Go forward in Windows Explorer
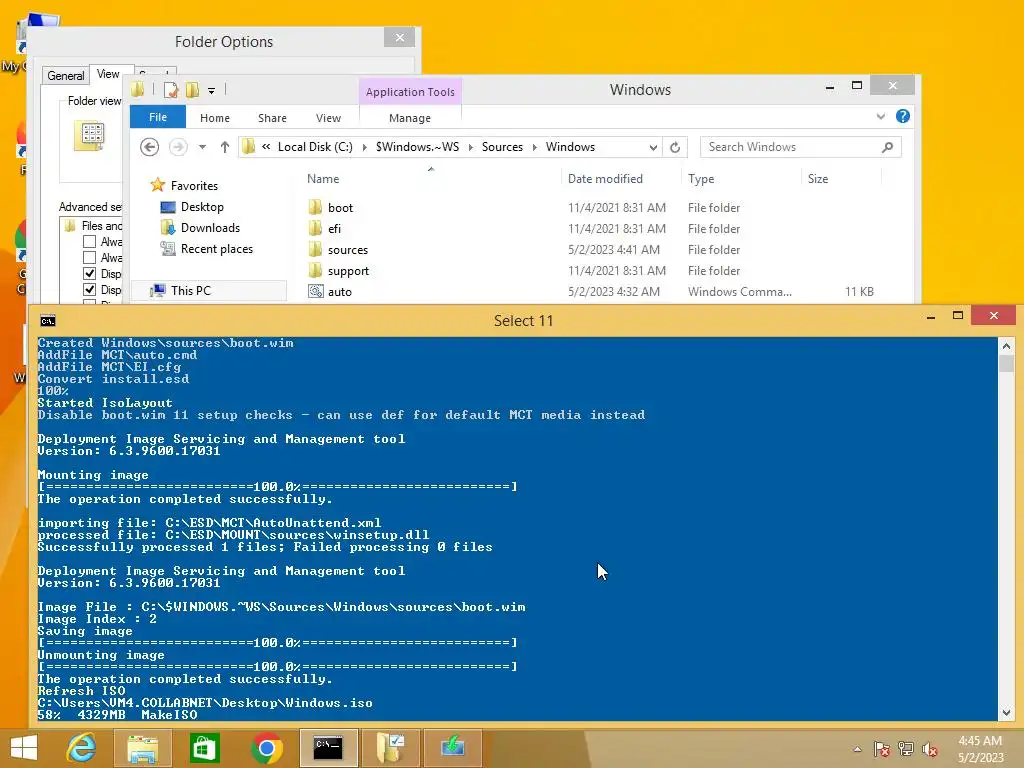Viewport: 1024px width, 768px height. tap(178, 147)
